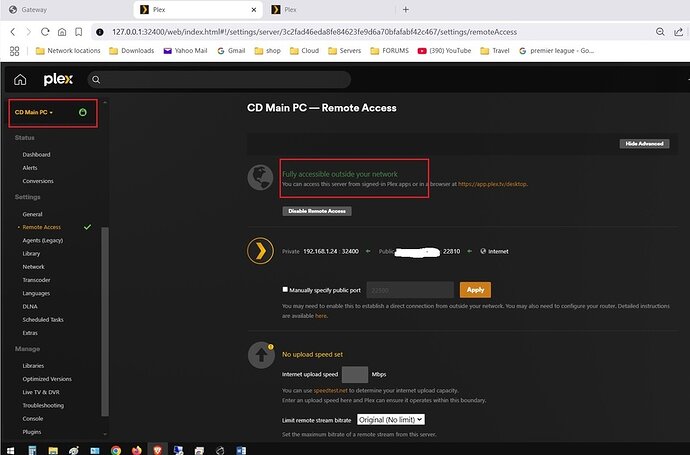Reload the page with refresh icon

tap(45, 32)
